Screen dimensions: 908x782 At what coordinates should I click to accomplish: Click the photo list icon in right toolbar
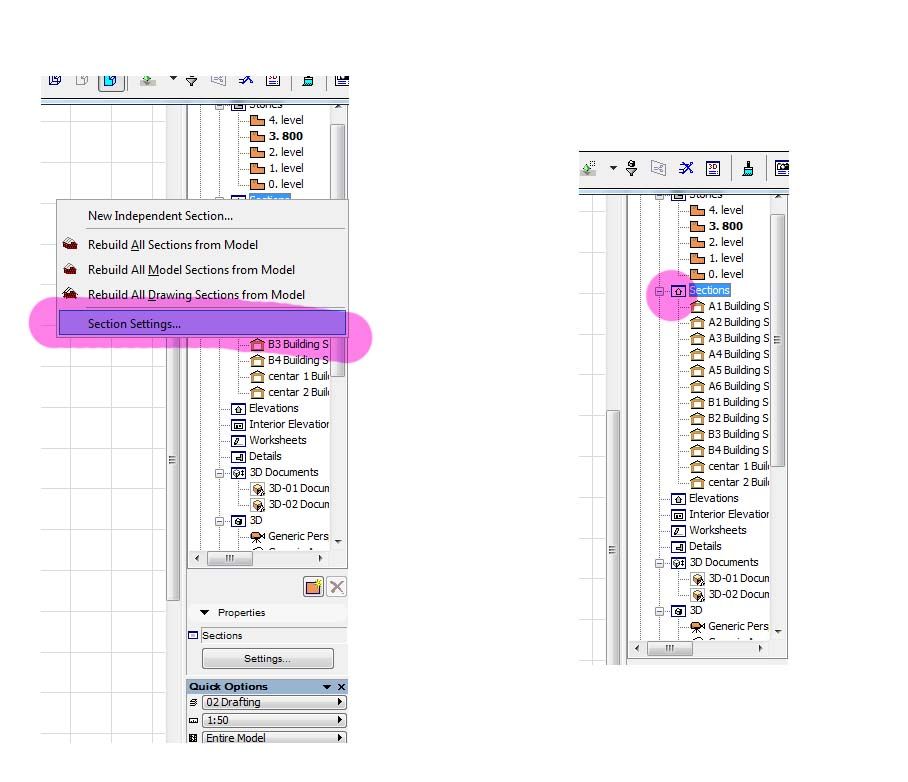(782, 169)
